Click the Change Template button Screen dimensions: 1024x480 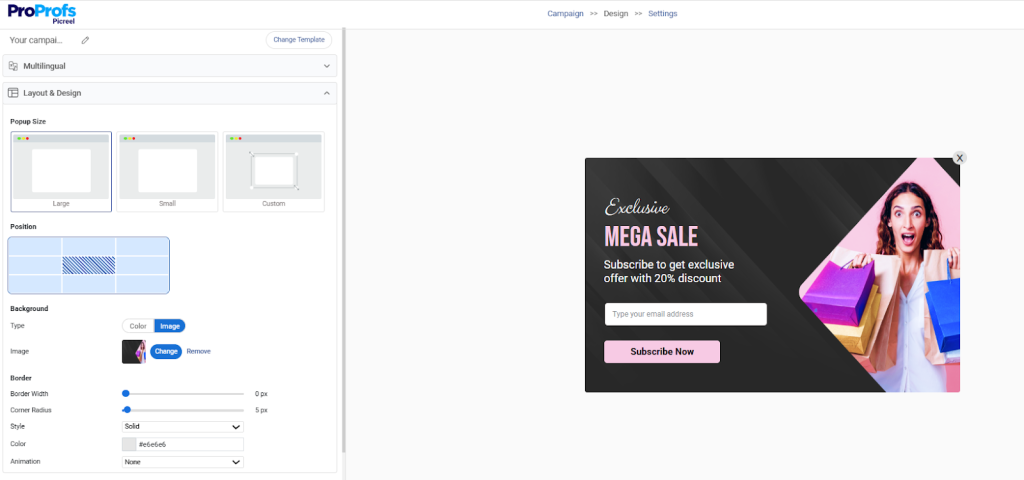[299, 40]
